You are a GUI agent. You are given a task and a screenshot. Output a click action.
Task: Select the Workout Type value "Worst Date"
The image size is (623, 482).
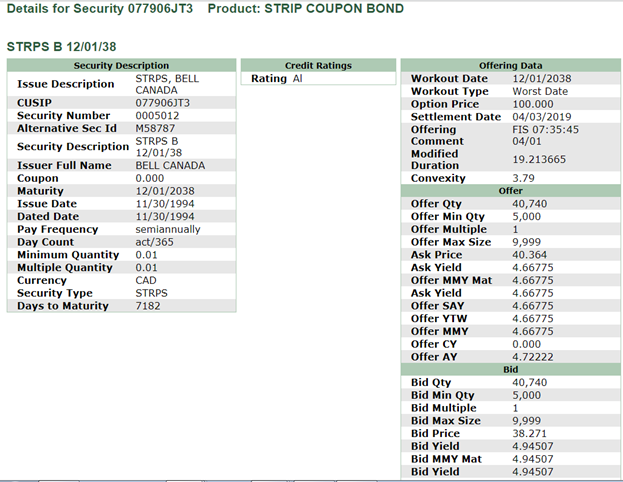coord(540,91)
